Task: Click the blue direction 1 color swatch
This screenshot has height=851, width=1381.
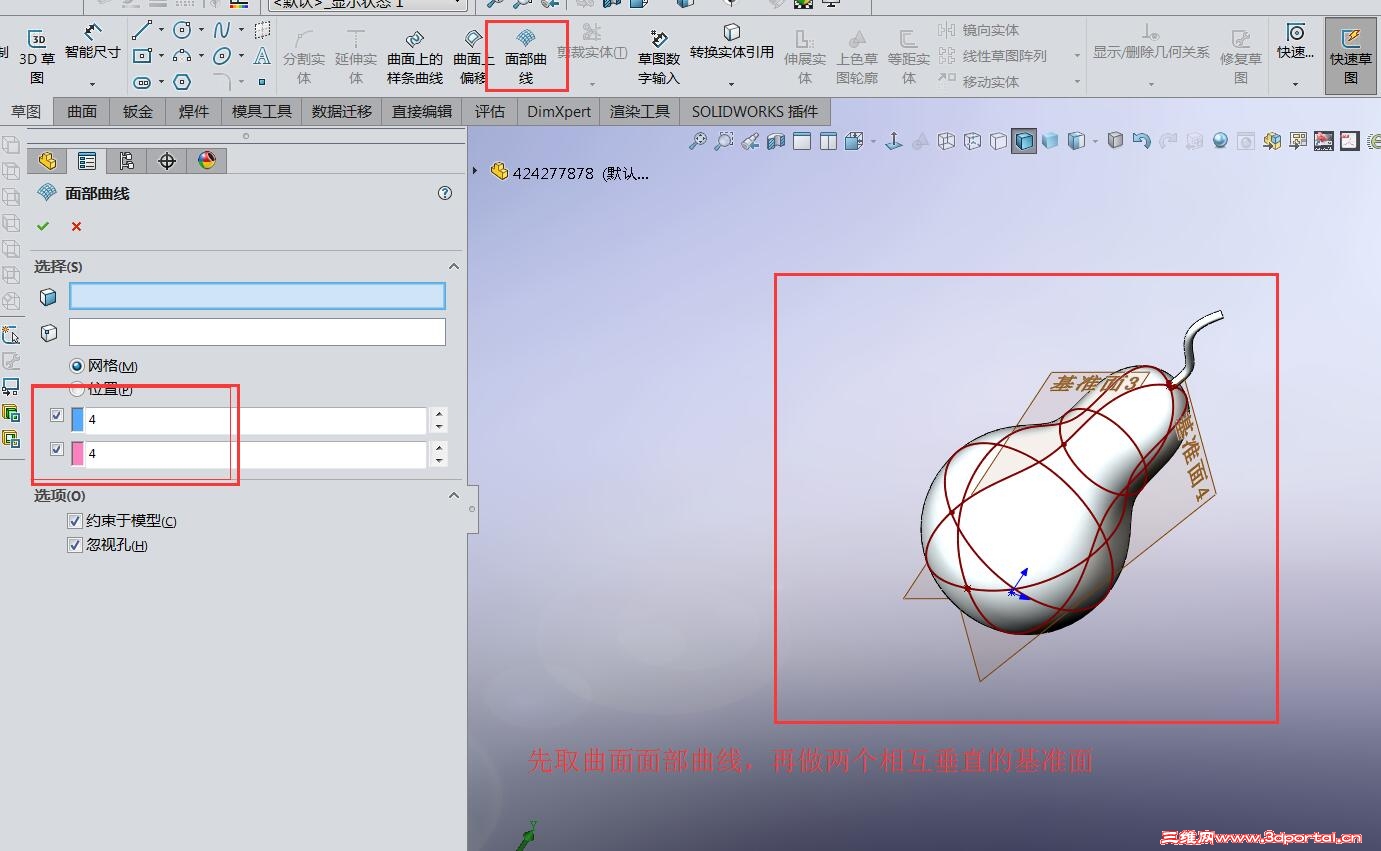Action: coord(78,420)
